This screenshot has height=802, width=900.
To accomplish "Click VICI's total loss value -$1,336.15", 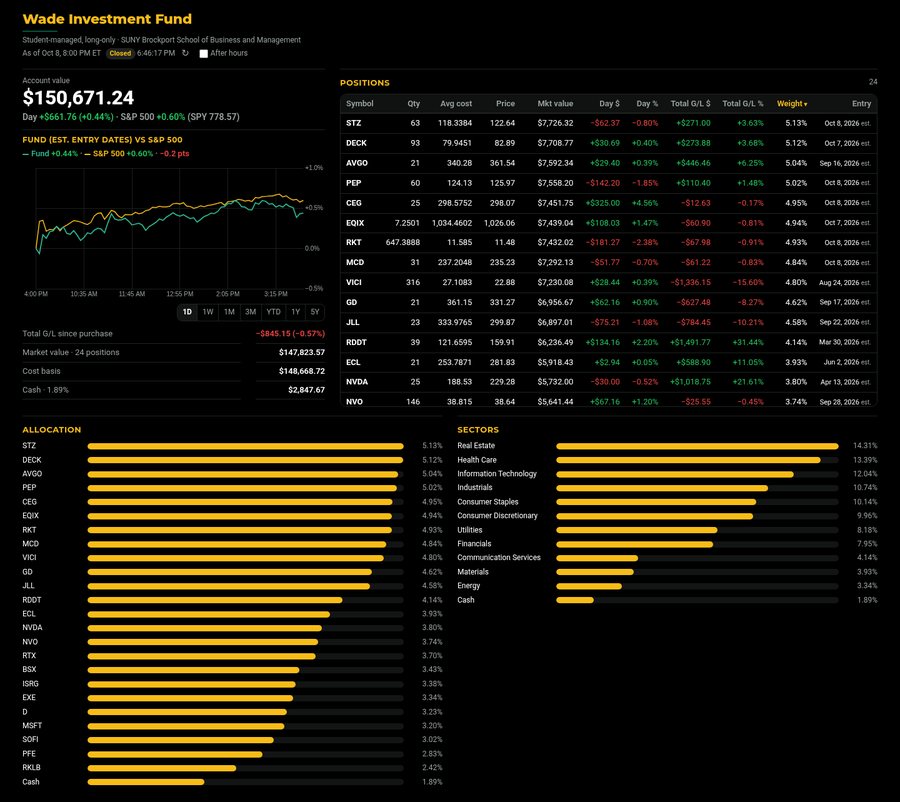I will pyautogui.click(x=690, y=282).
